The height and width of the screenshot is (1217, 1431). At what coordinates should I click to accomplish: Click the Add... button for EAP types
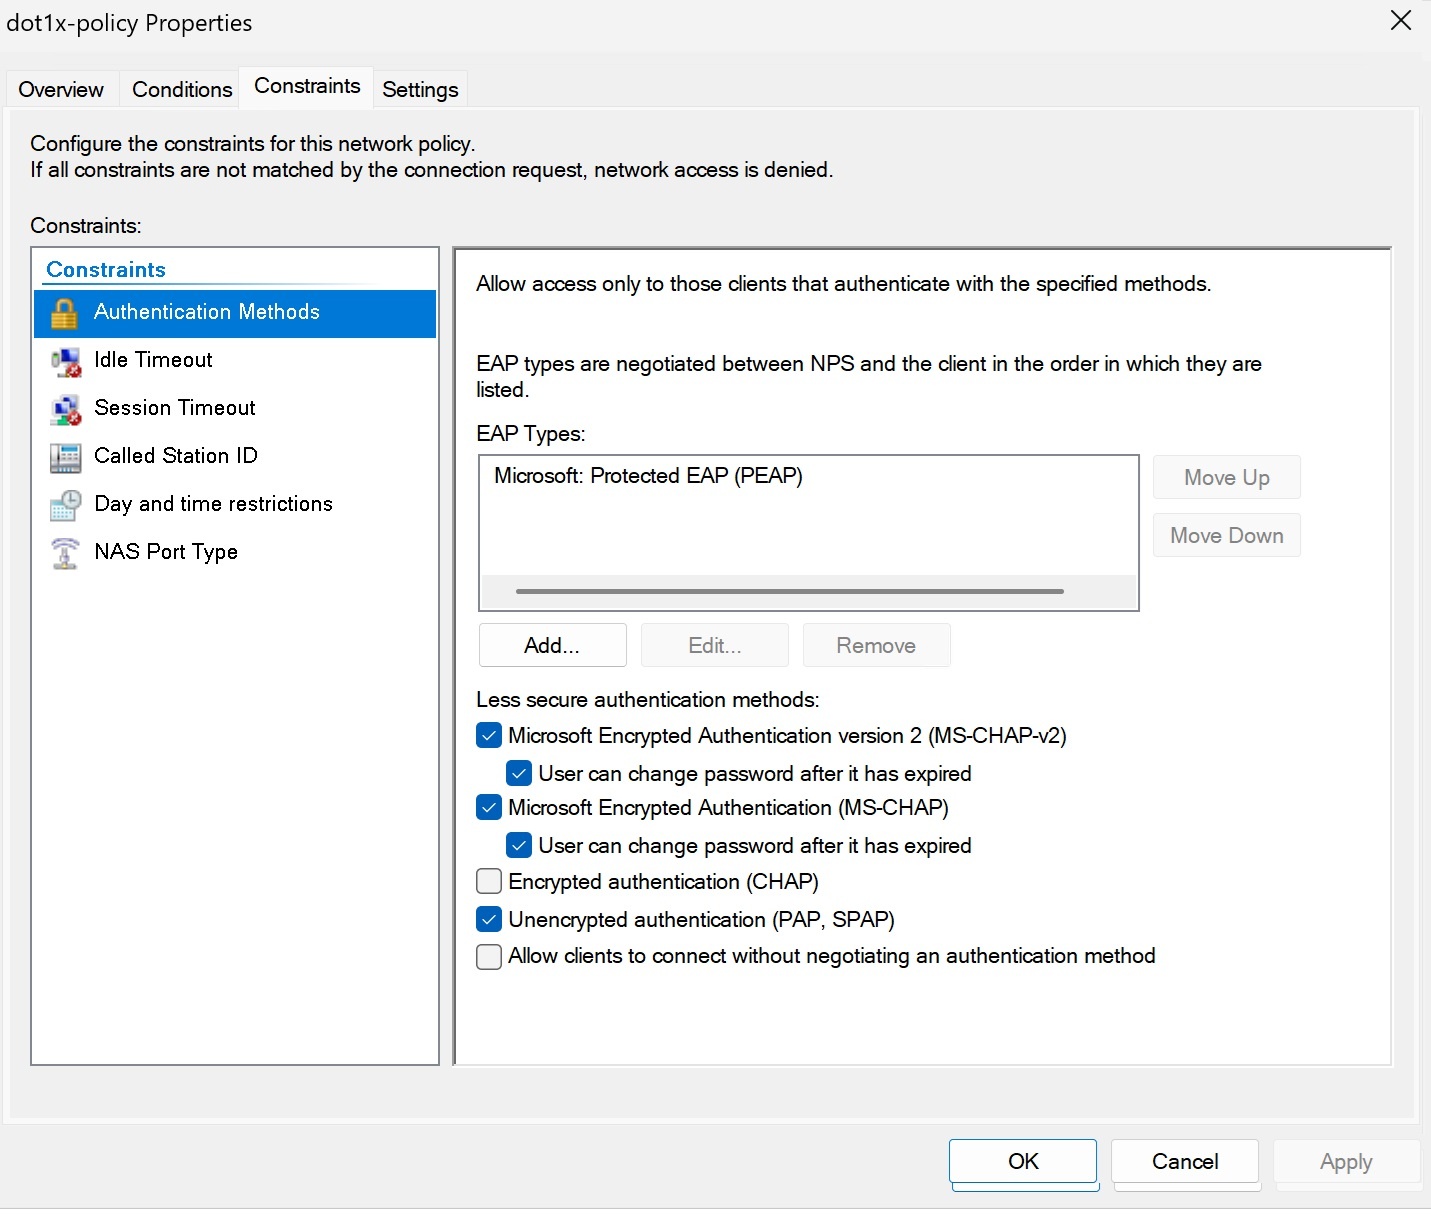[552, 645]
